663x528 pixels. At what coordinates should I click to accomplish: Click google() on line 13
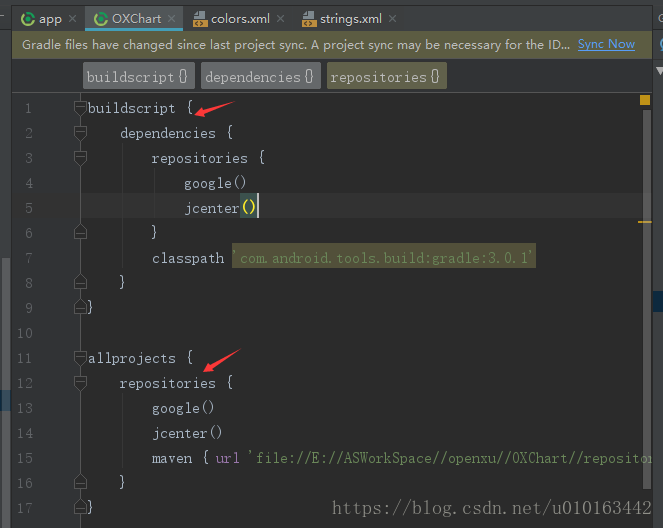point(183,408)
